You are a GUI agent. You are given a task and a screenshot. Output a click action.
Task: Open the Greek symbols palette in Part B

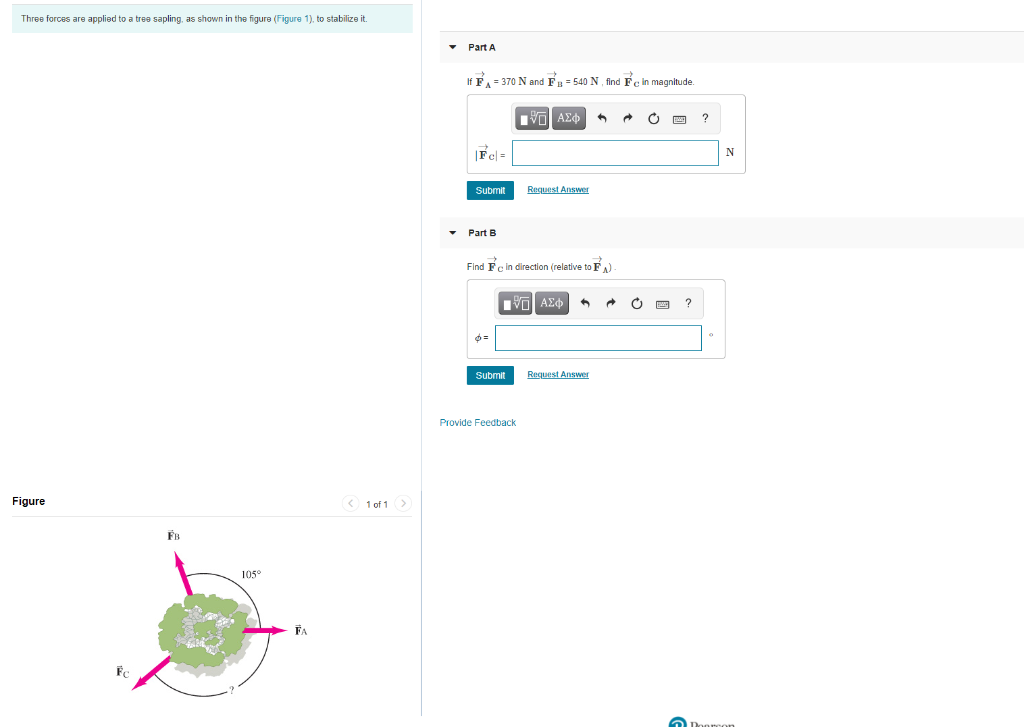point(551,303)
